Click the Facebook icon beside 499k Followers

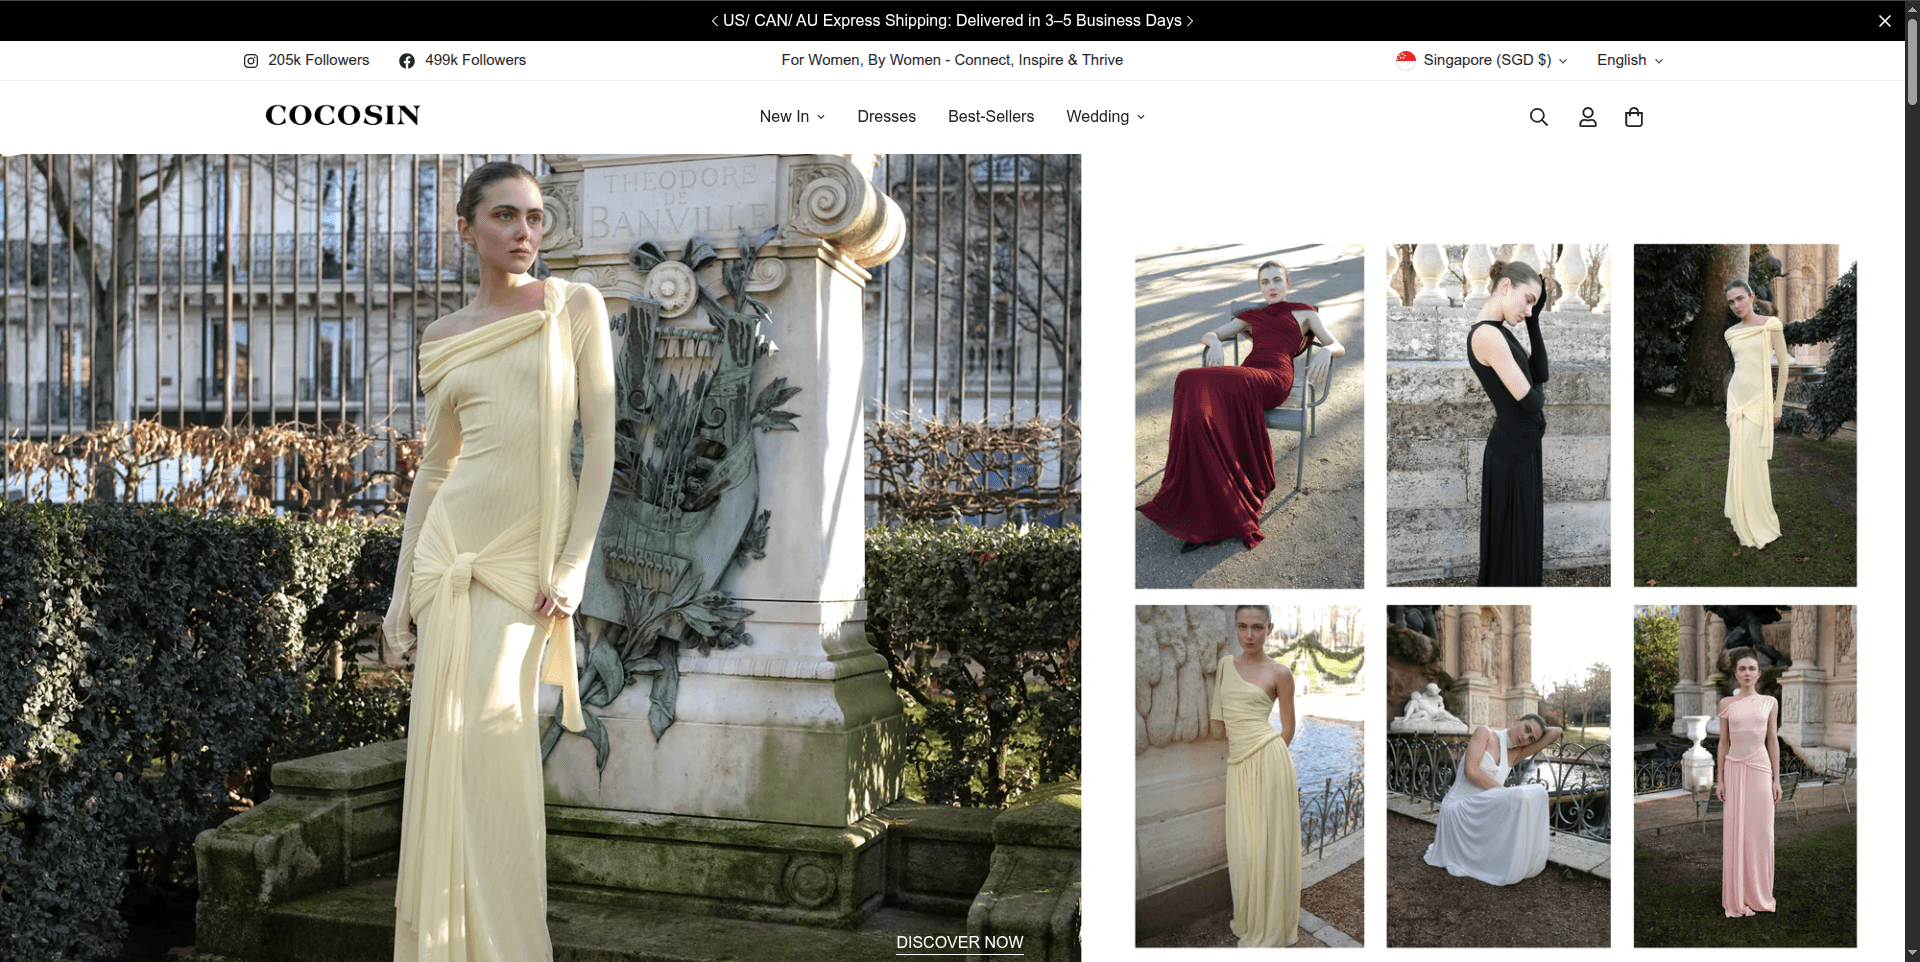pos(407,61)
